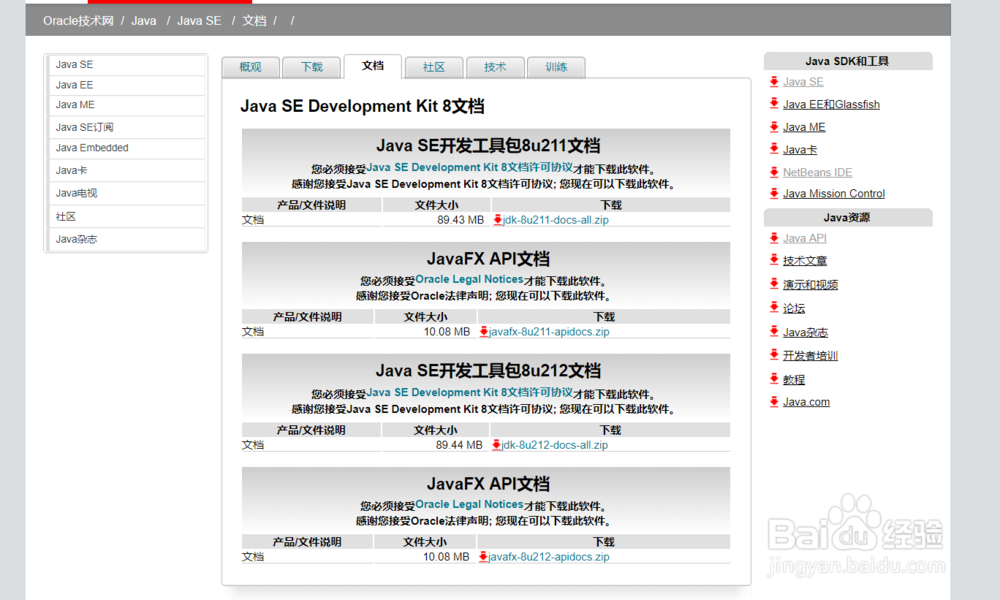Click the red arrow icon beside Java EE和Glassfish

(x=774, y=104)
